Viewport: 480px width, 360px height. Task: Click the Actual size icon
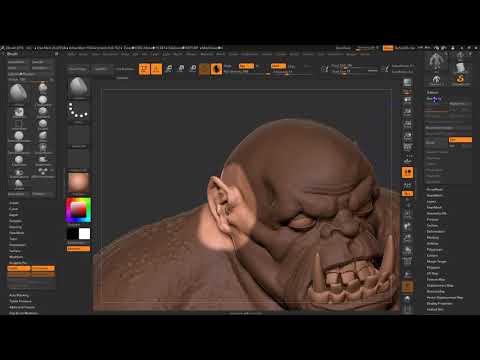coord(407,124)
